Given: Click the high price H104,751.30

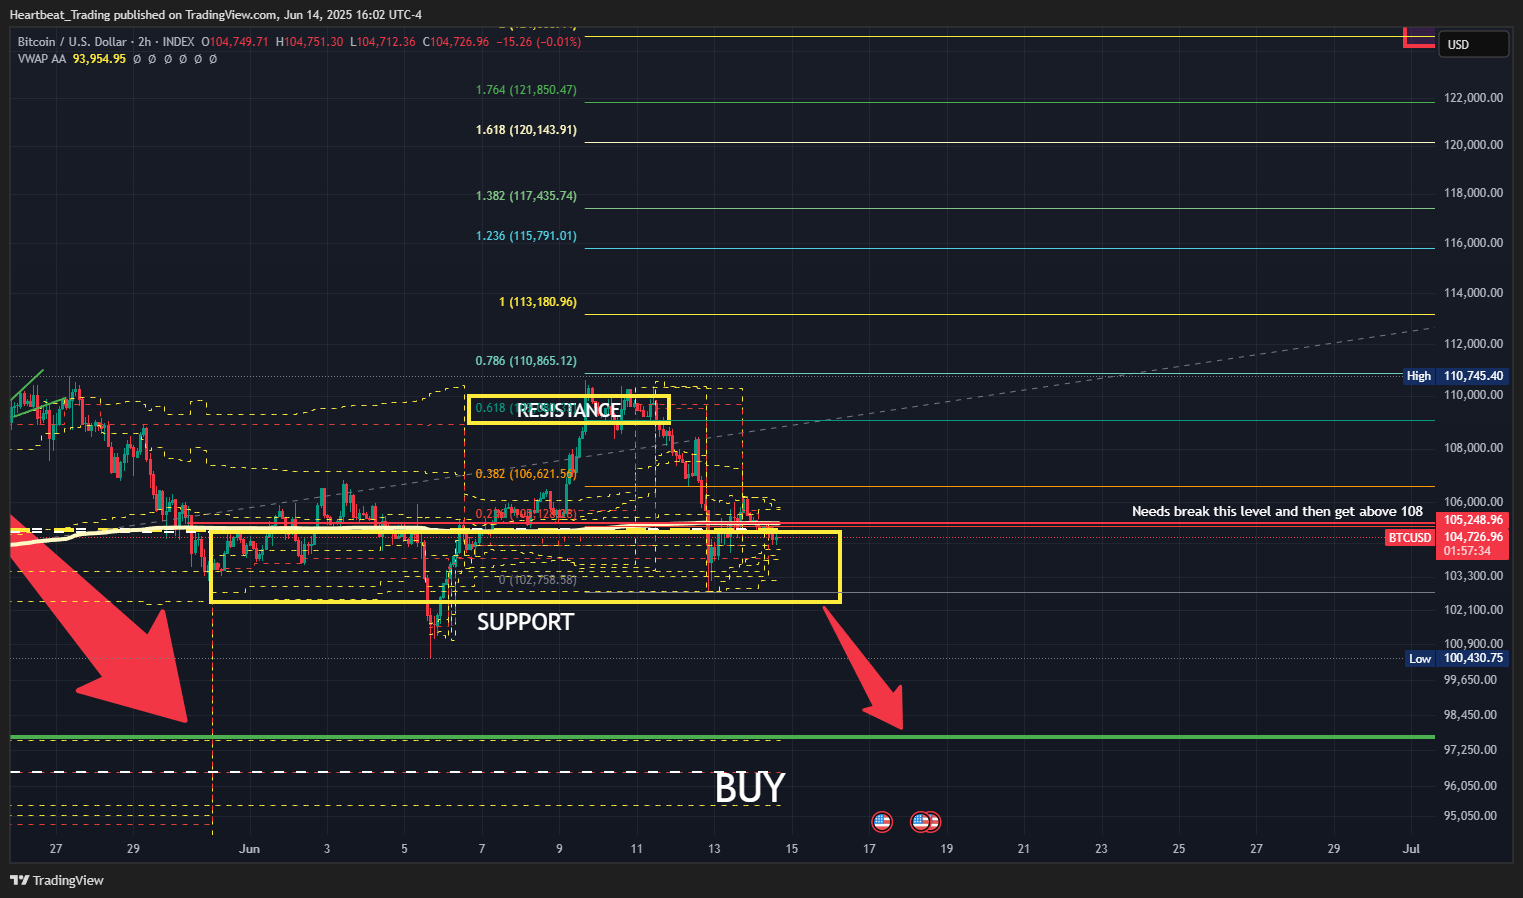Looking at the screenshot, I should [x=310, y=42].
